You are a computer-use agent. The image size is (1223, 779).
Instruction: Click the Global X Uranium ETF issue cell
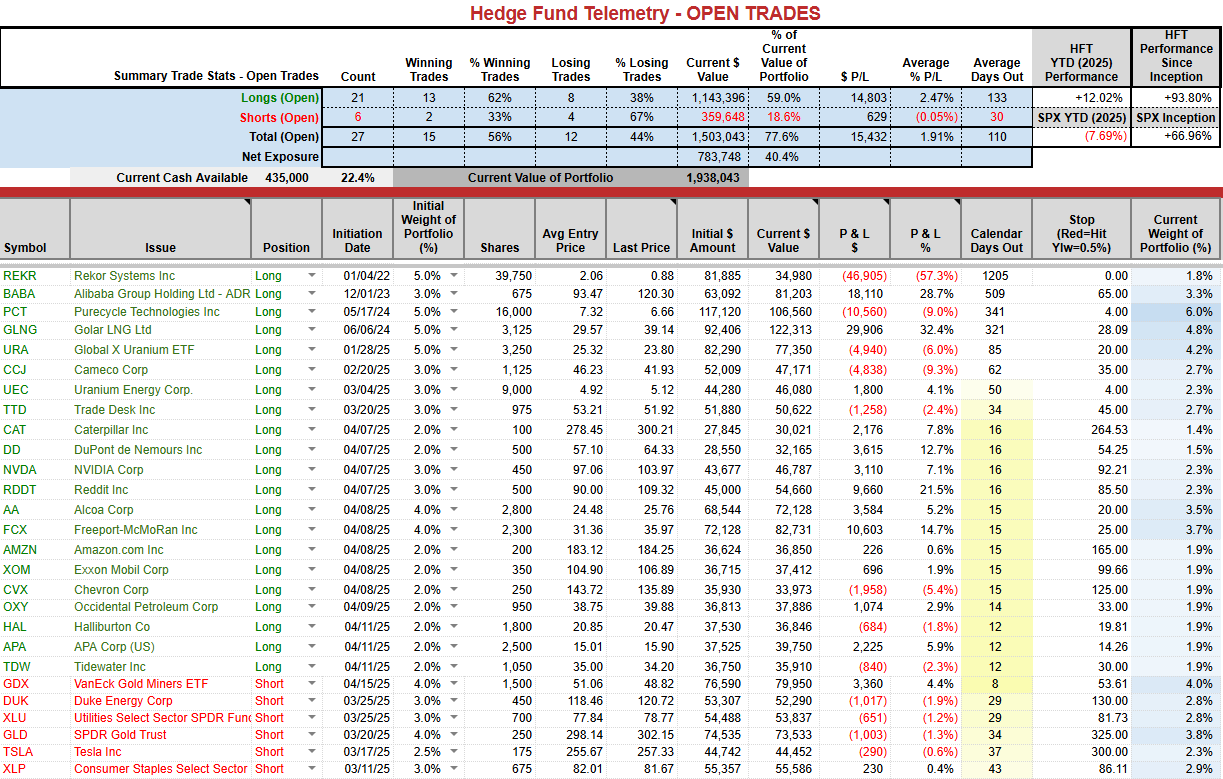pyautogui.click(x=134, y=350)
